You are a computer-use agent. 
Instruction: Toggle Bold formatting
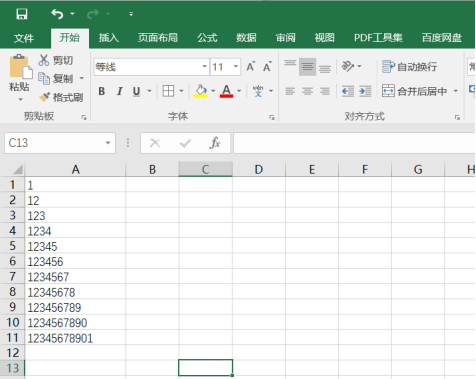[102, 91]
